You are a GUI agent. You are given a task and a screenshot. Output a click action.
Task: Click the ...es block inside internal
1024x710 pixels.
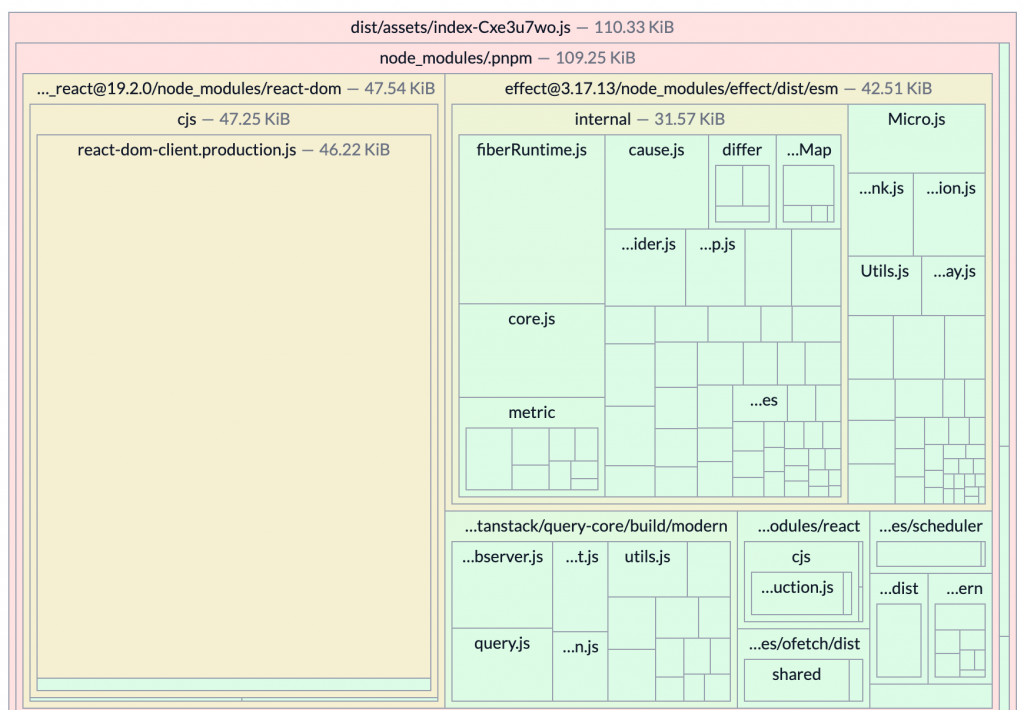[760, 403]
